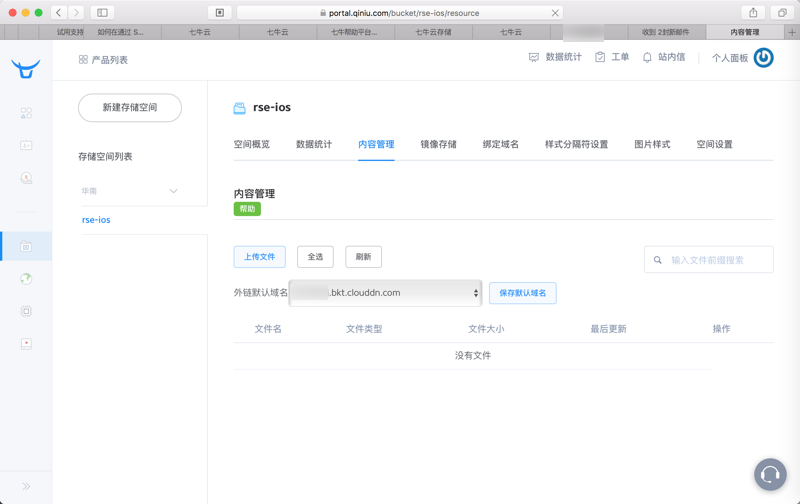Click the 全选 button
This screenshot has height=504, width=800.
tap(315, 257)
